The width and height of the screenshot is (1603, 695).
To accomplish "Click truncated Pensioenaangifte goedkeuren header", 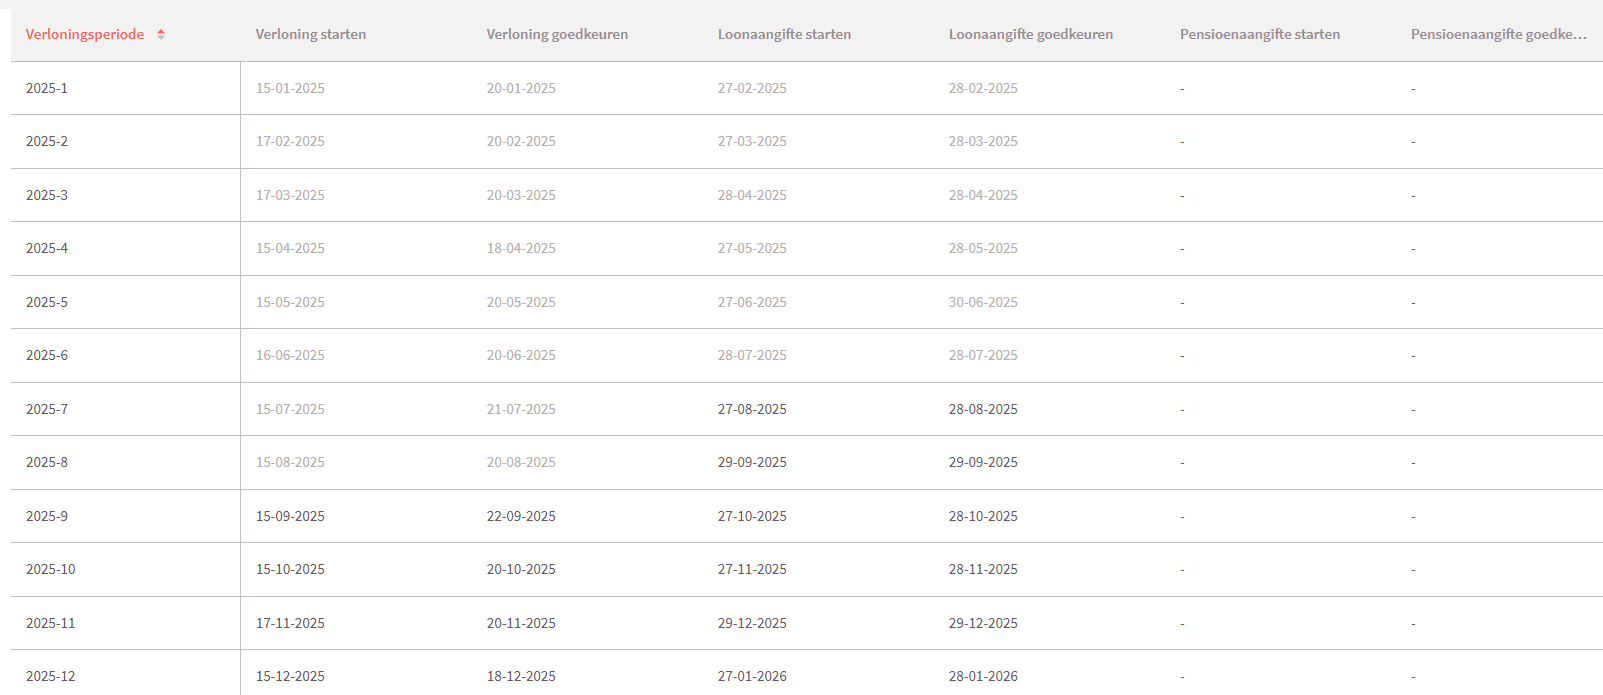I will [1498, 34].
